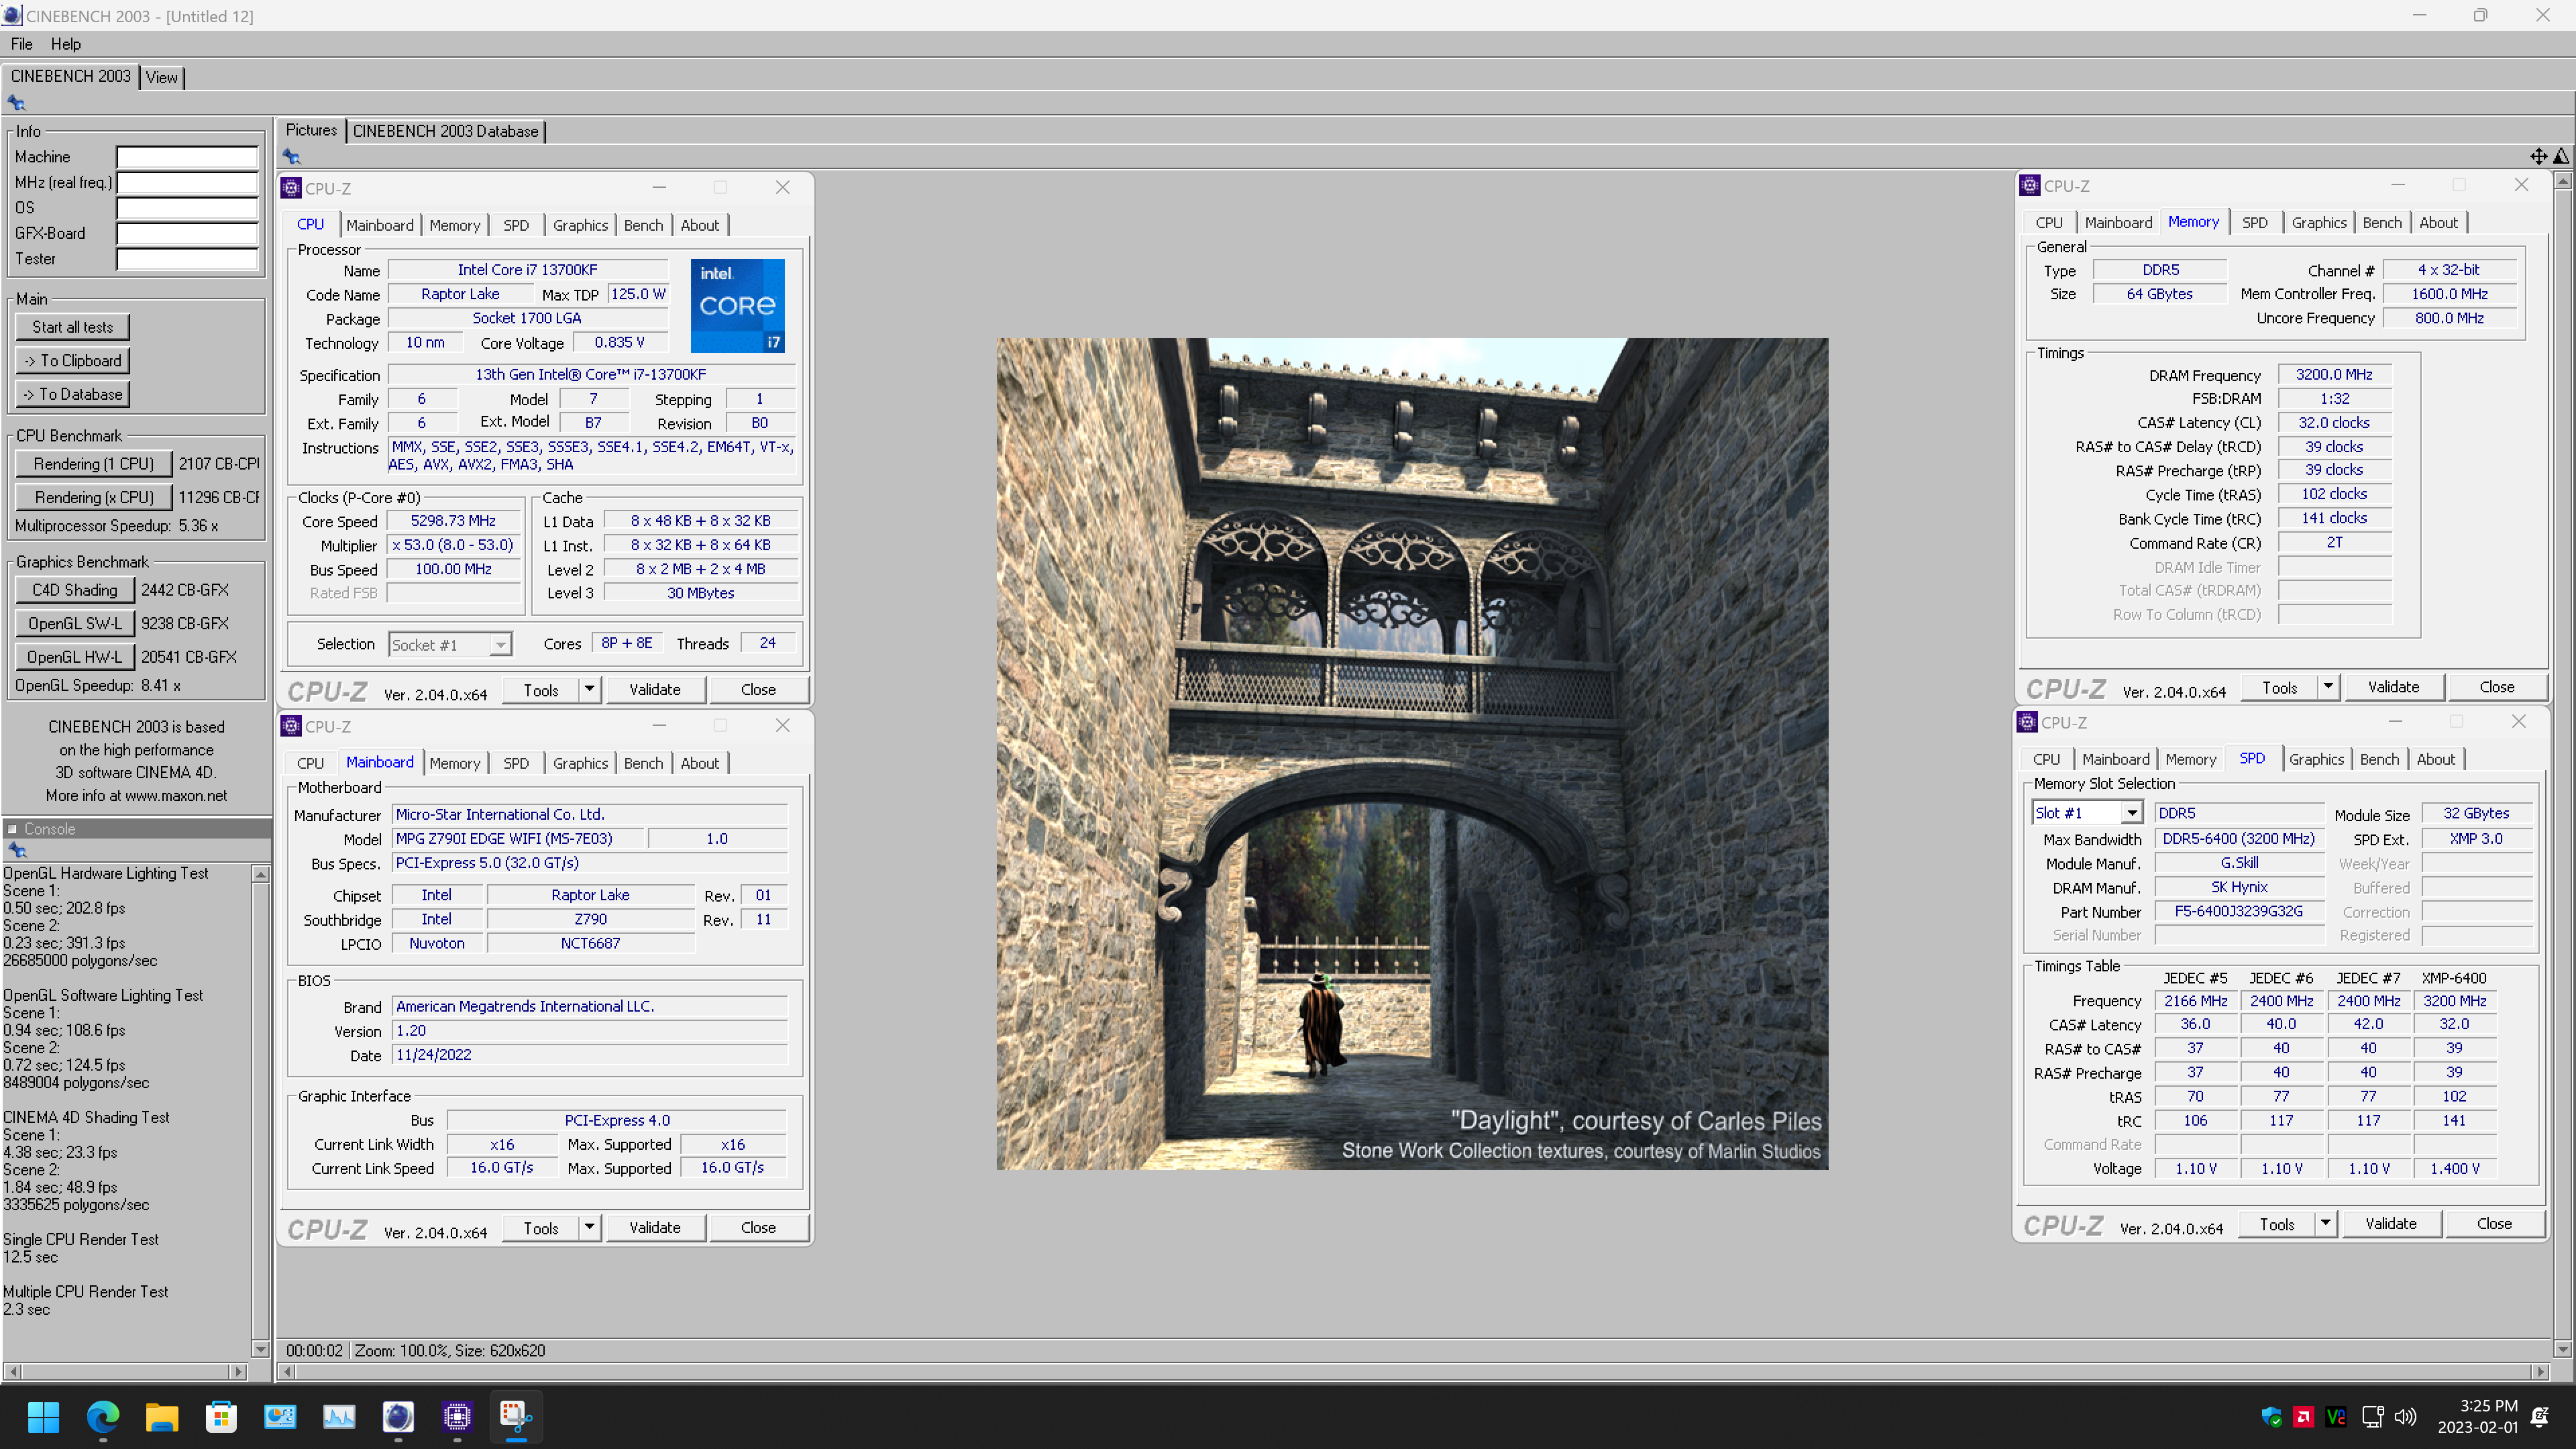
Task: Open the File menu
Action: click(22, 44)
